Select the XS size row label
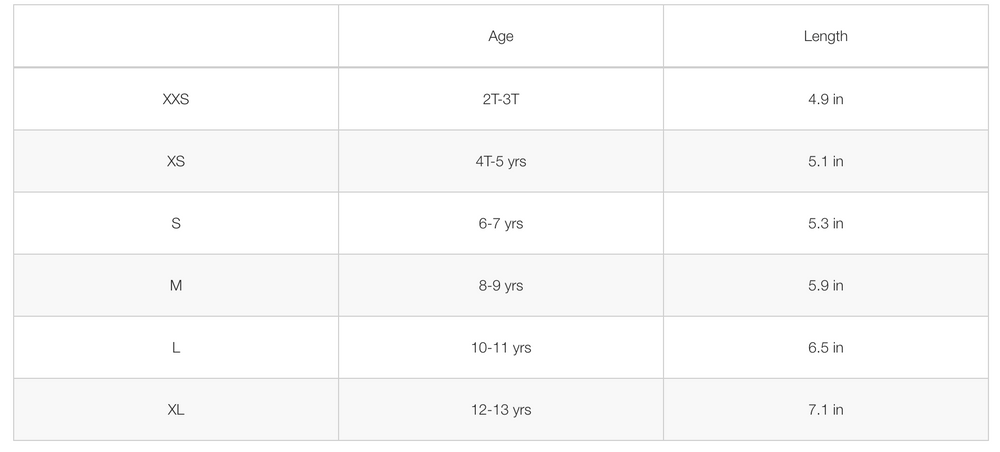 [x=176, y=161]
